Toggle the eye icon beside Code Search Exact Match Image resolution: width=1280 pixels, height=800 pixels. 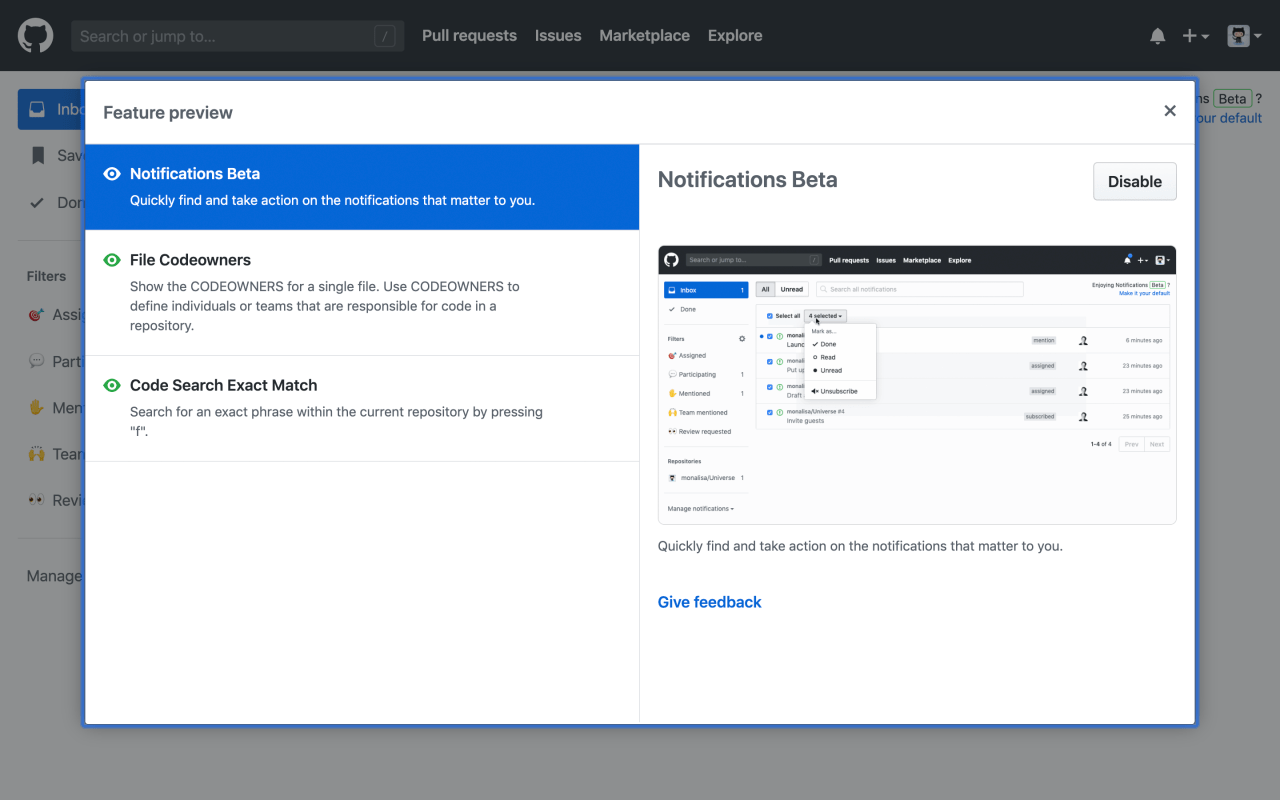(x=111, y=384)
